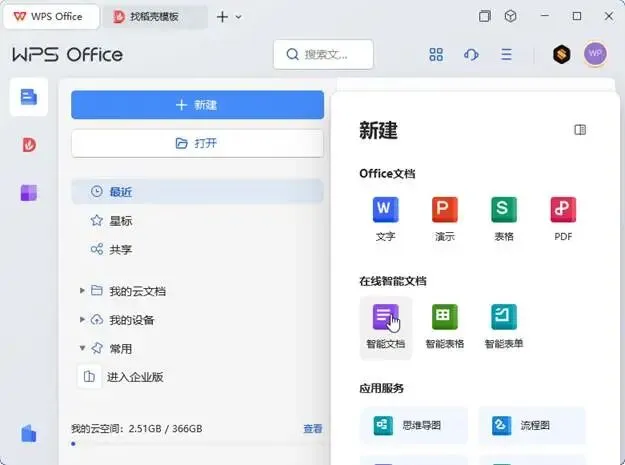Select 共享 shared files
The width and height of the screenshot is (625, 465).
pos(197,249)
